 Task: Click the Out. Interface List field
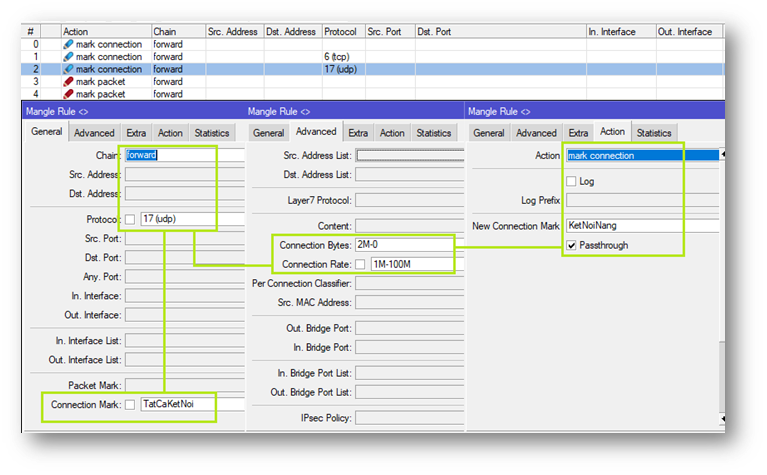184,360
